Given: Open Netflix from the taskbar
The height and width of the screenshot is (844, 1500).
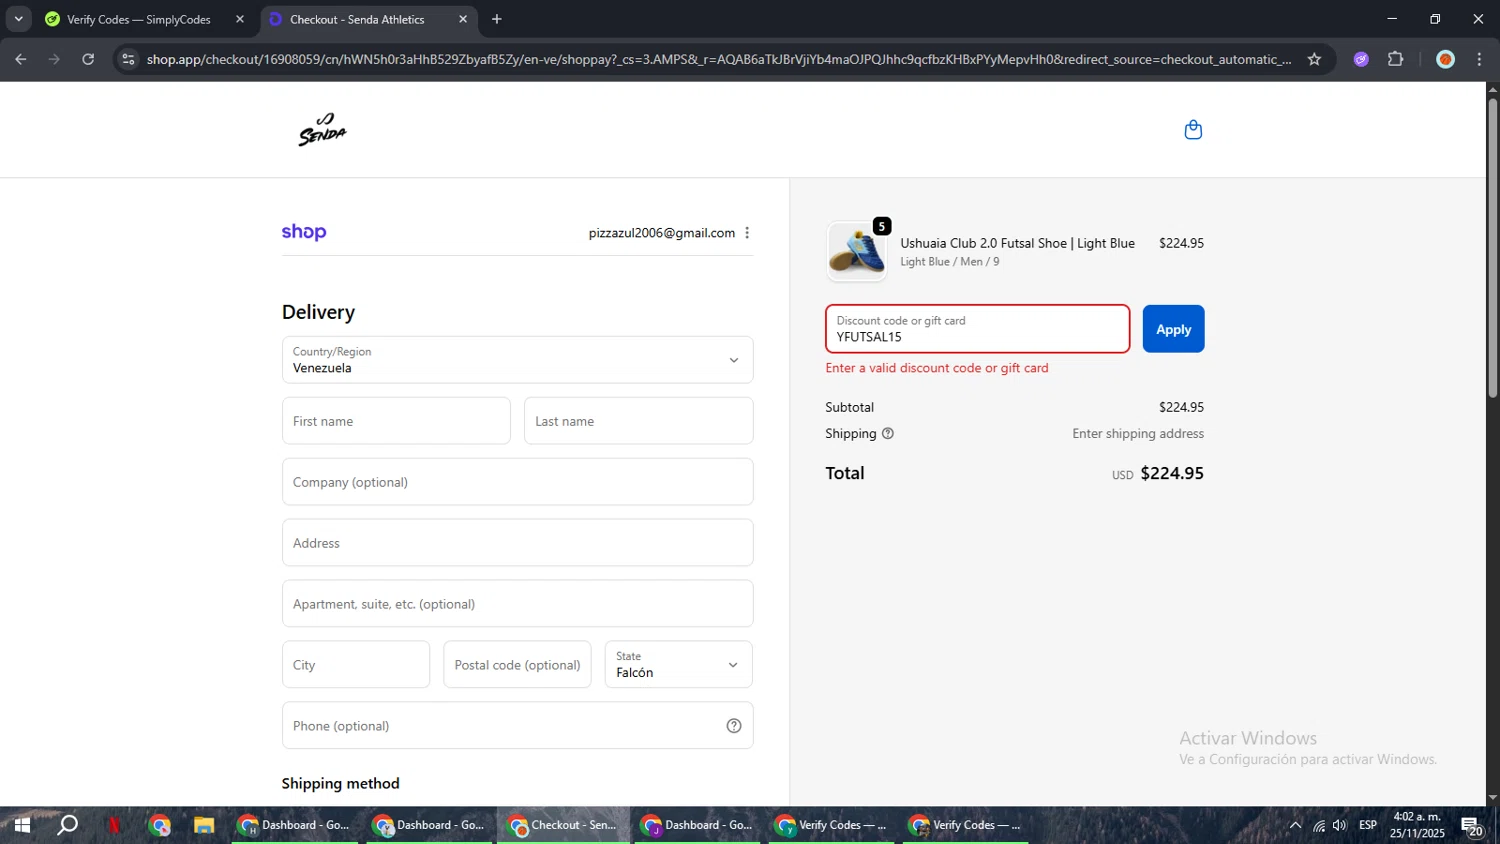Looking at the screenshot, I should click(x=114, y=825).
